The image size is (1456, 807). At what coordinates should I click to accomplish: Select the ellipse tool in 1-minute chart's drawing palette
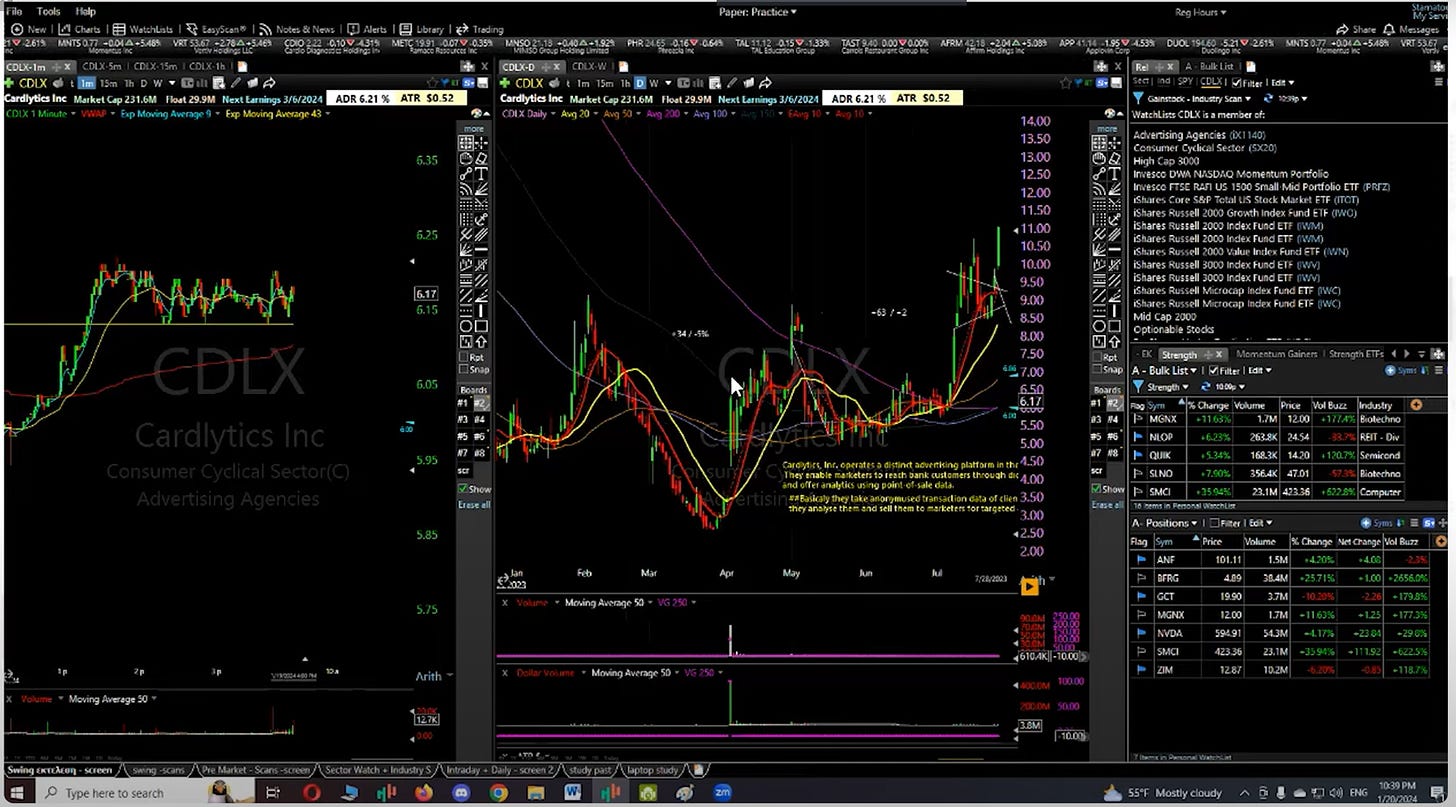click(x=465, y=326)
